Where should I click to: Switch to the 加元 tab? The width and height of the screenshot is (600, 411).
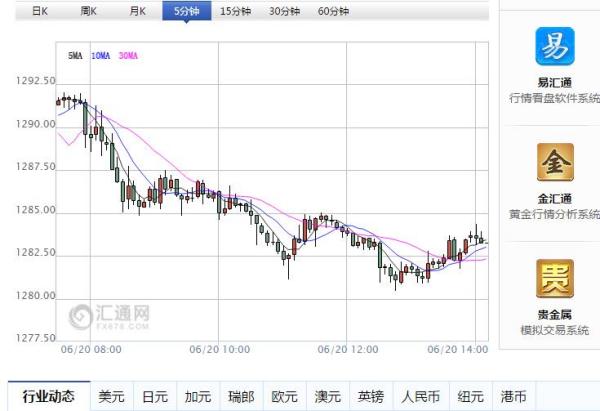point(198,396)
